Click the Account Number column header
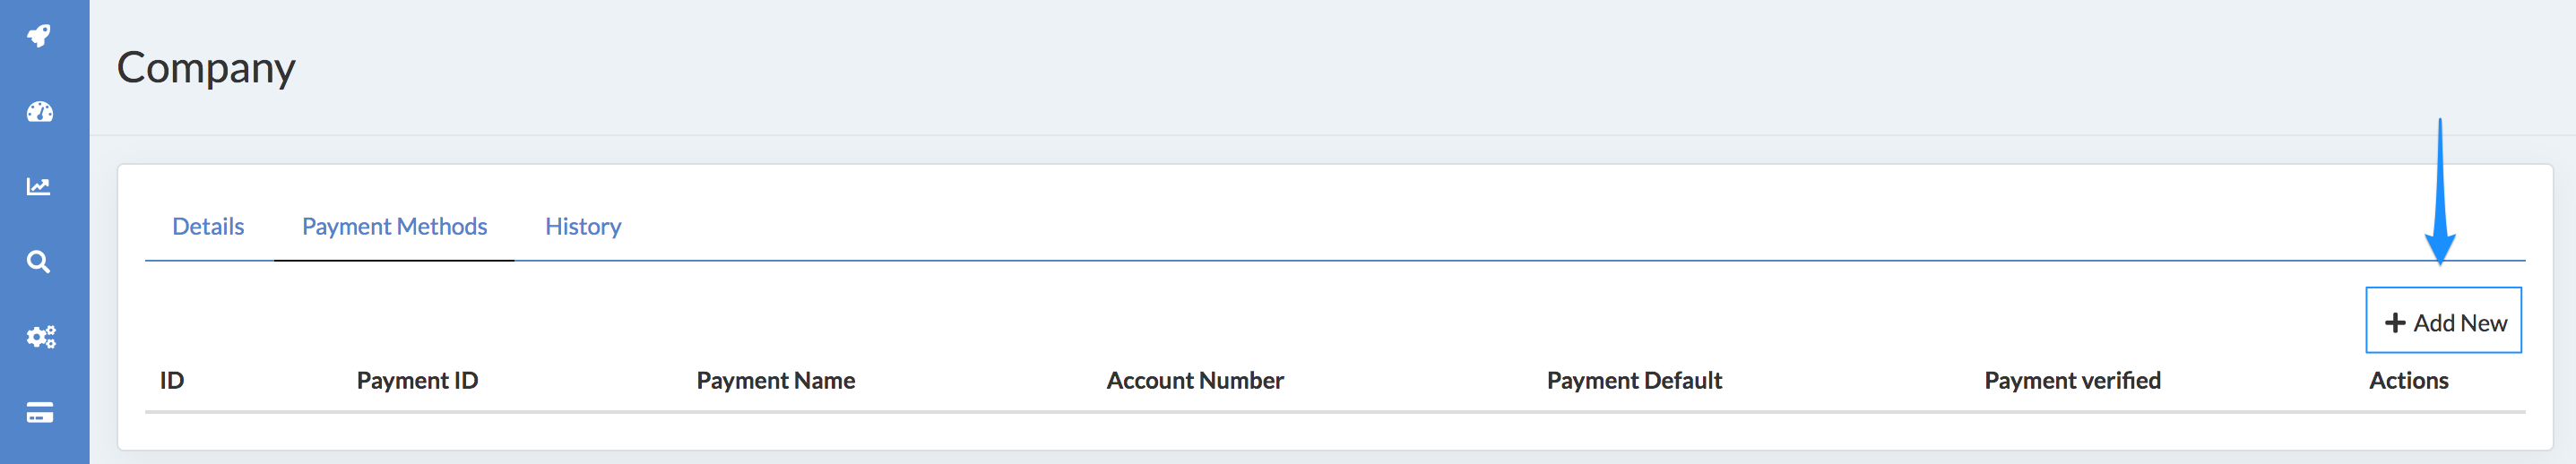Screen dimensions: 2576x464 click(x=1195, y=381)
